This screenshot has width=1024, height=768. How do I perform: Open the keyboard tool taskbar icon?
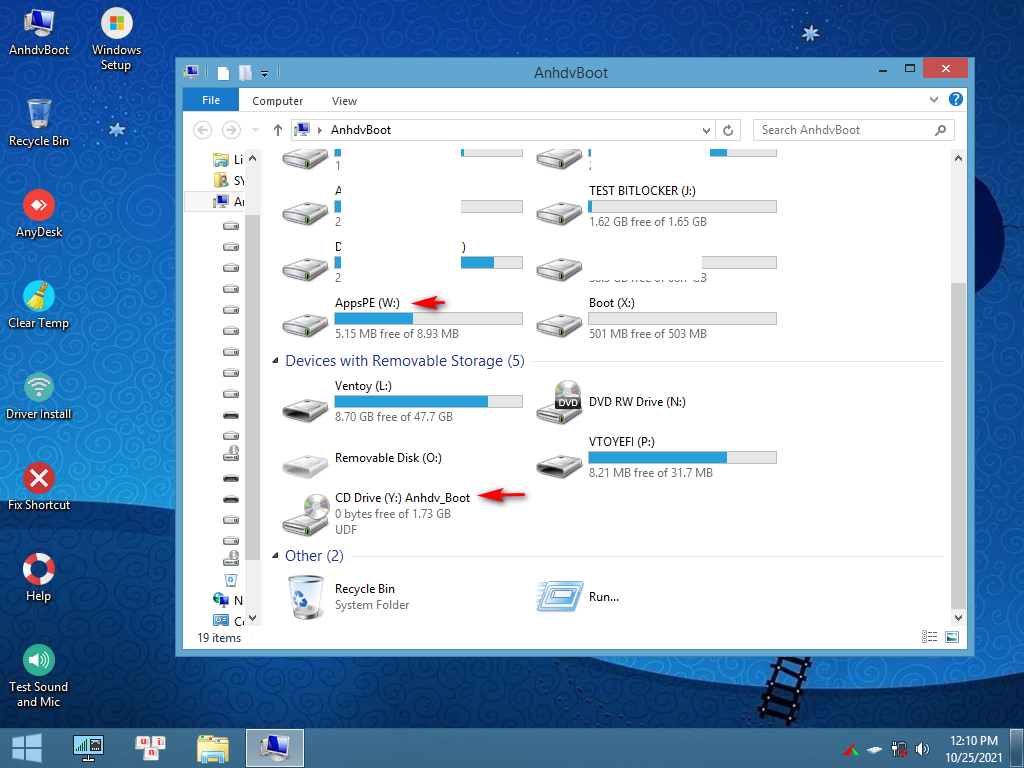150,748
